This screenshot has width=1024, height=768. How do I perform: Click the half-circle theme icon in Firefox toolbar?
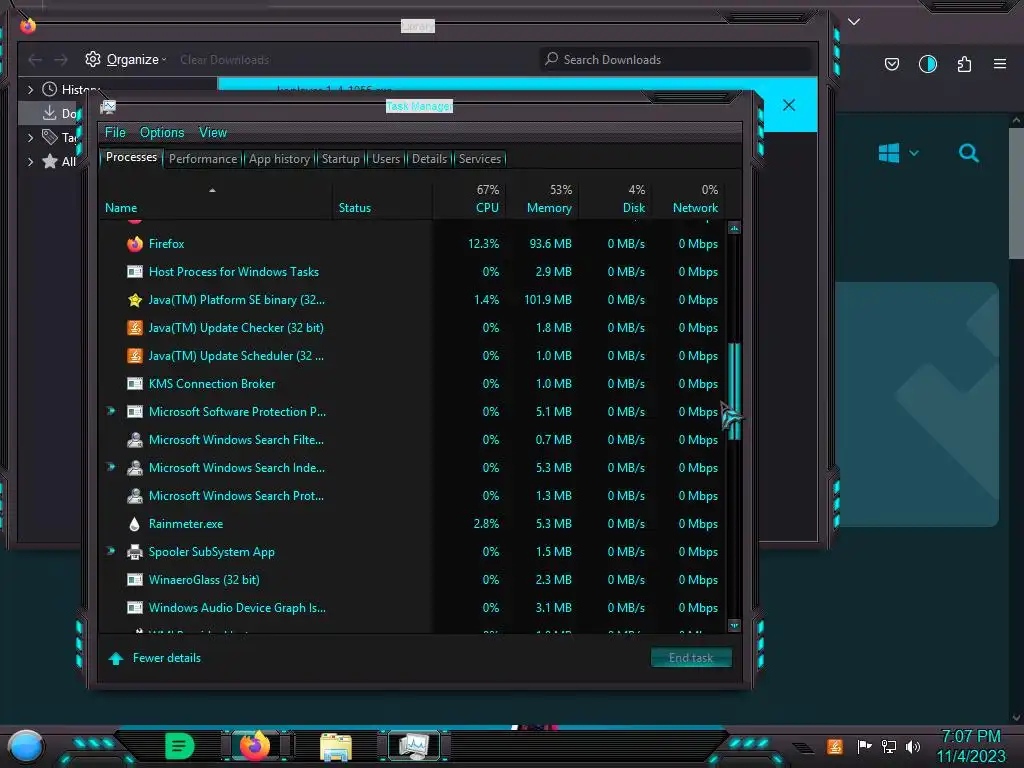point(927,64)
